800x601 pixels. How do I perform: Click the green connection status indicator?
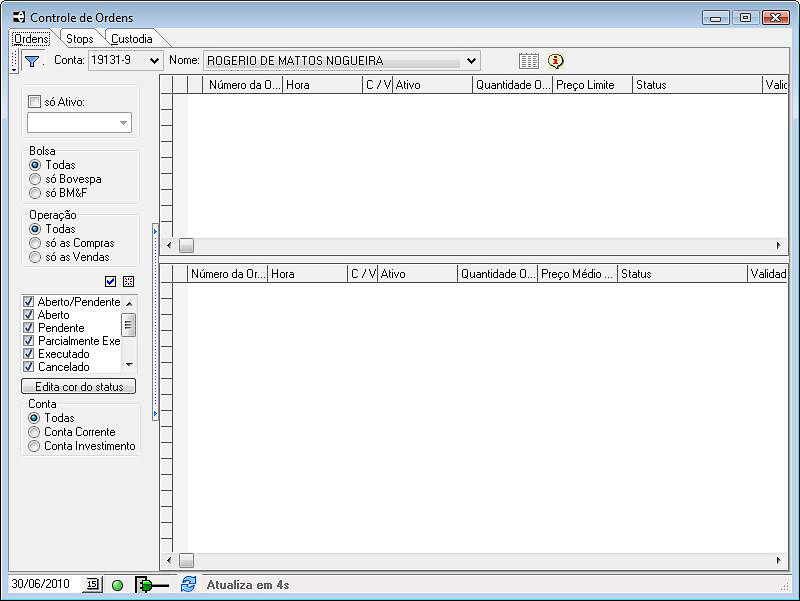pos(117,585)
